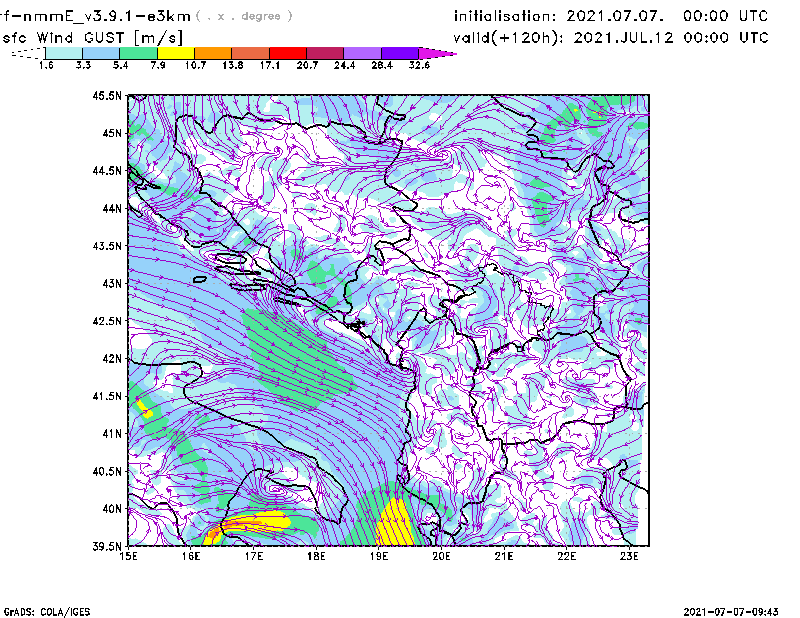Viewport: 800px width, 618px height.
Task: Click the '44N' latitude label
Action: pos(112,208)
